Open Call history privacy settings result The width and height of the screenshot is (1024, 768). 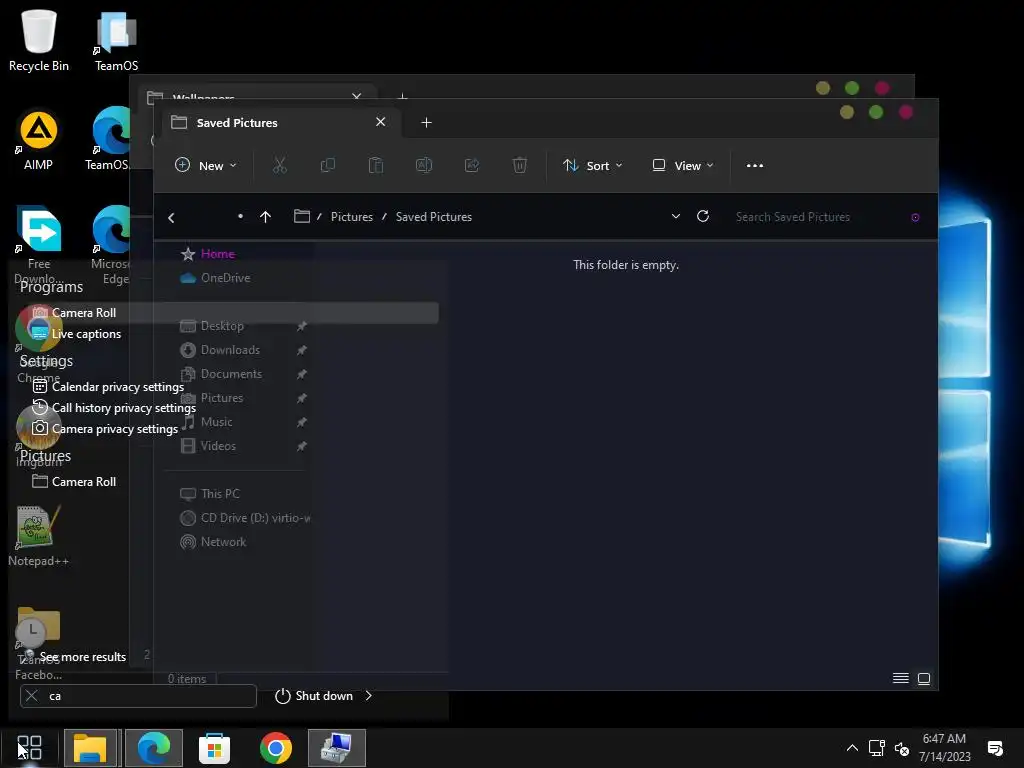(114, 408)
